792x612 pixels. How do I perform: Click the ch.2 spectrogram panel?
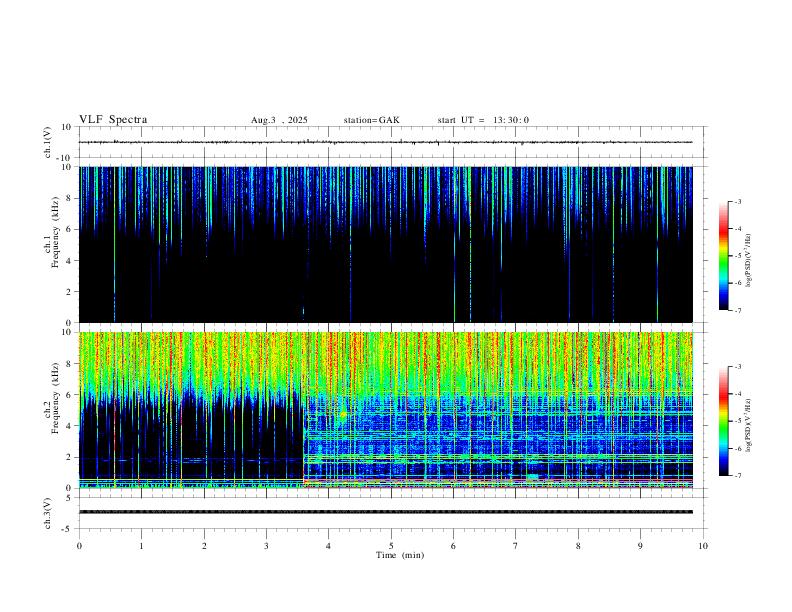click(385, 410)
